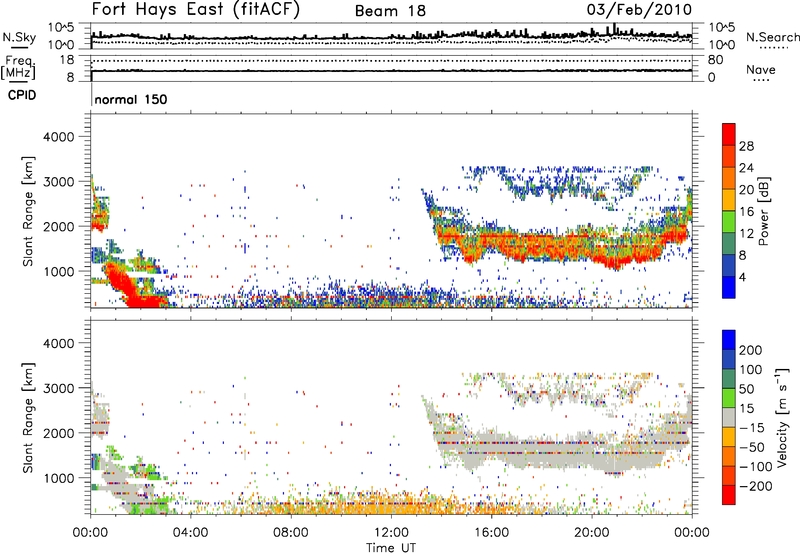Select the "200" label on Velocity color bar
Viewport: 800px width, 554px height.
[751, 350]
